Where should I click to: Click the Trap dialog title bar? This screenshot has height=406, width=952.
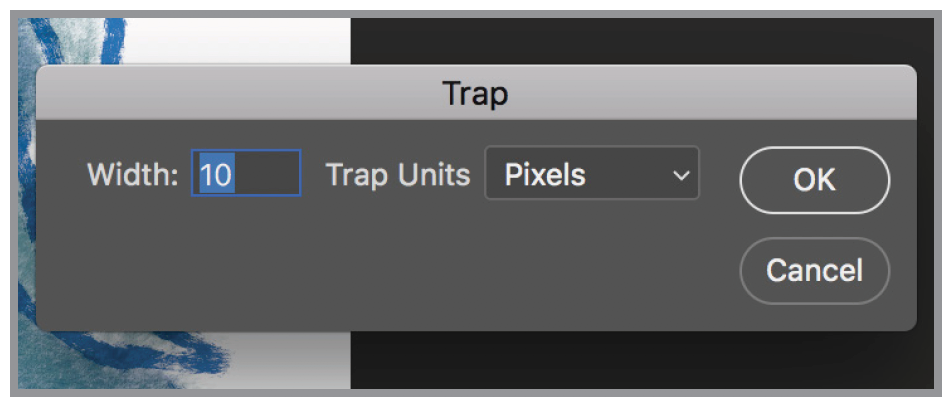(x=476, y=94)
